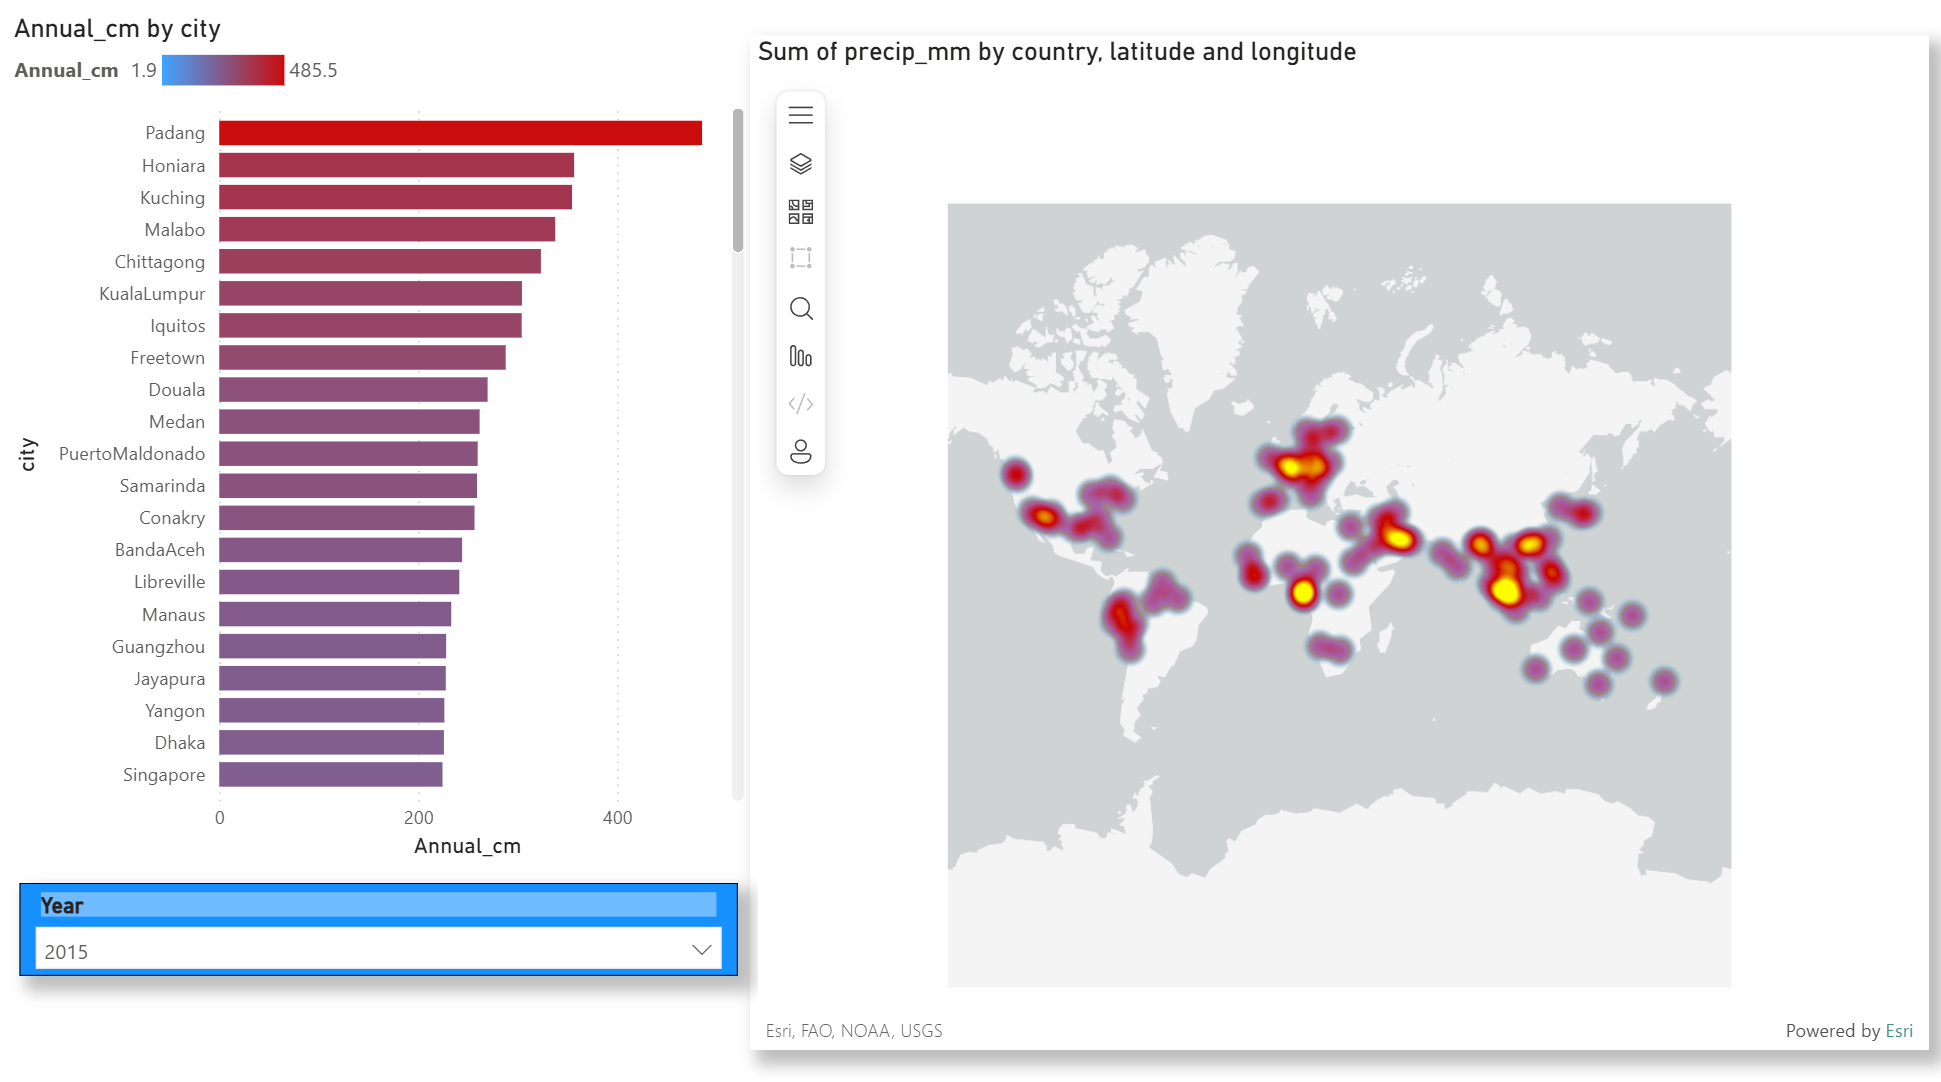Click the x-axis tick label 400
The image size is (1941, 1082).
[x=618, y=818]
